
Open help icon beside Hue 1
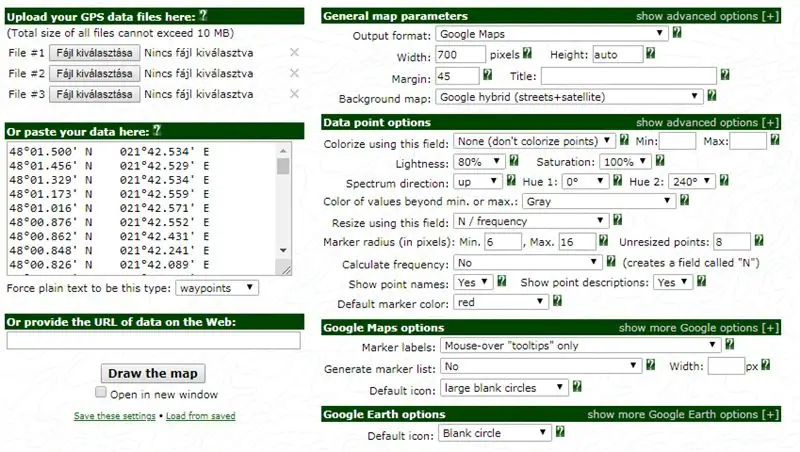[x=617, y=180]
